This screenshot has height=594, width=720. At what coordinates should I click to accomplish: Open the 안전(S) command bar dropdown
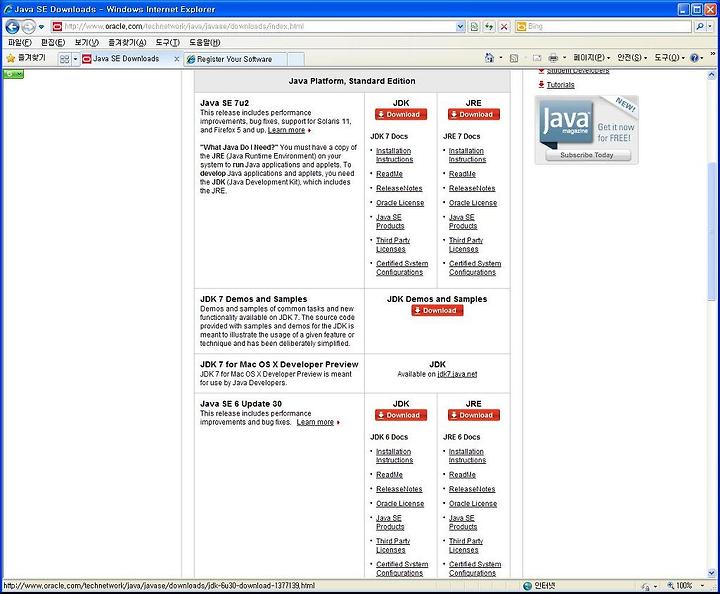[632, 58]
